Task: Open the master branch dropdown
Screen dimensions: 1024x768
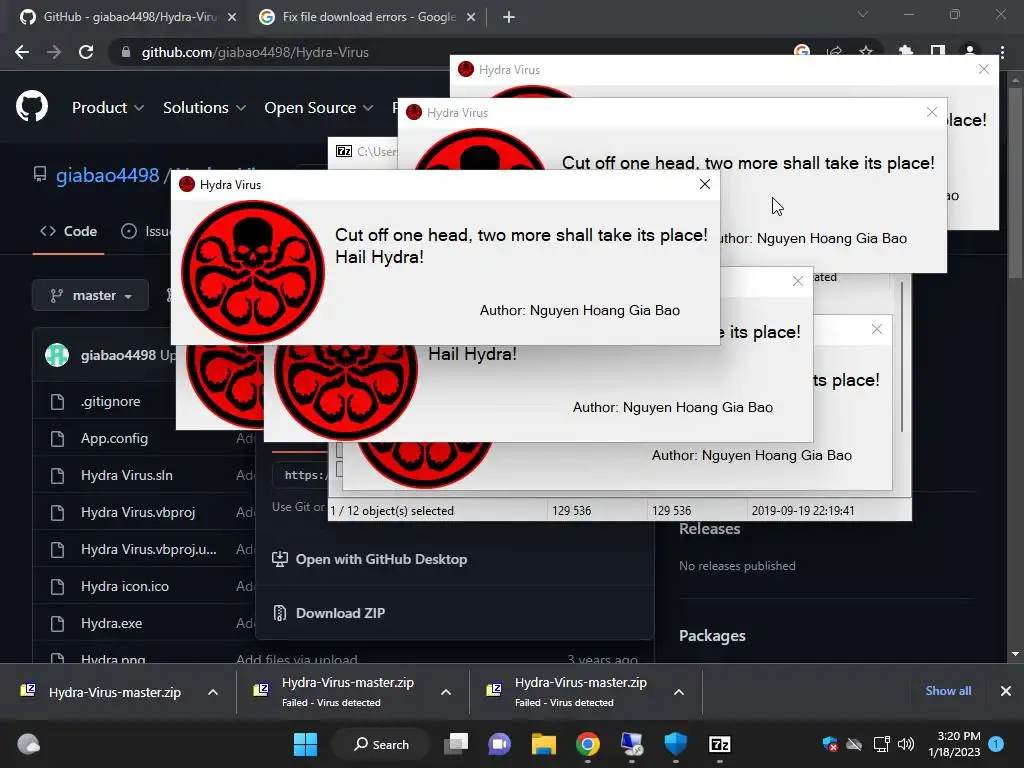Action: click(x=90, y=296)
